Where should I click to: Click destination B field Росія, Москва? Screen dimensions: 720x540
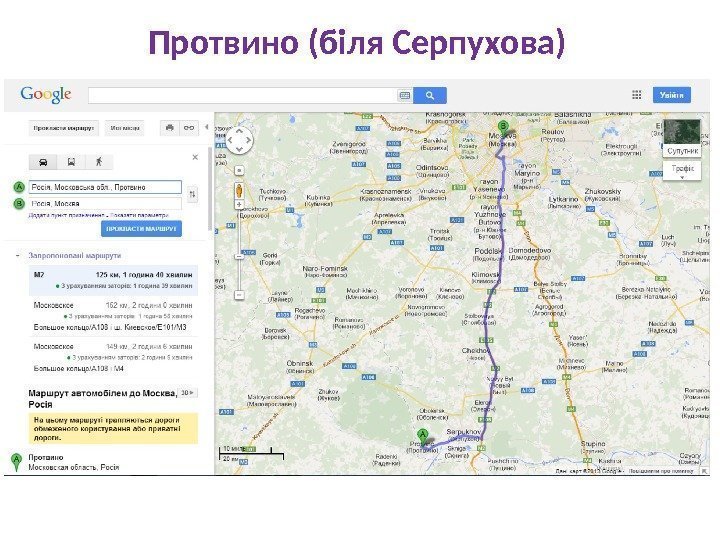click(105, 203)
